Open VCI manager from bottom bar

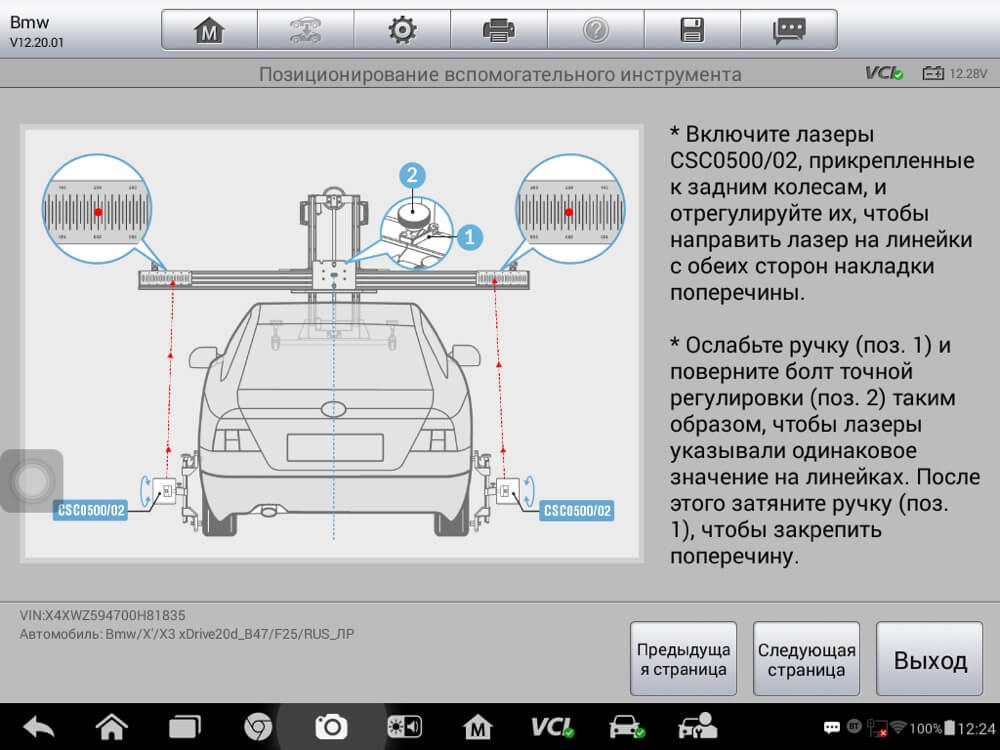click(552, 727)
